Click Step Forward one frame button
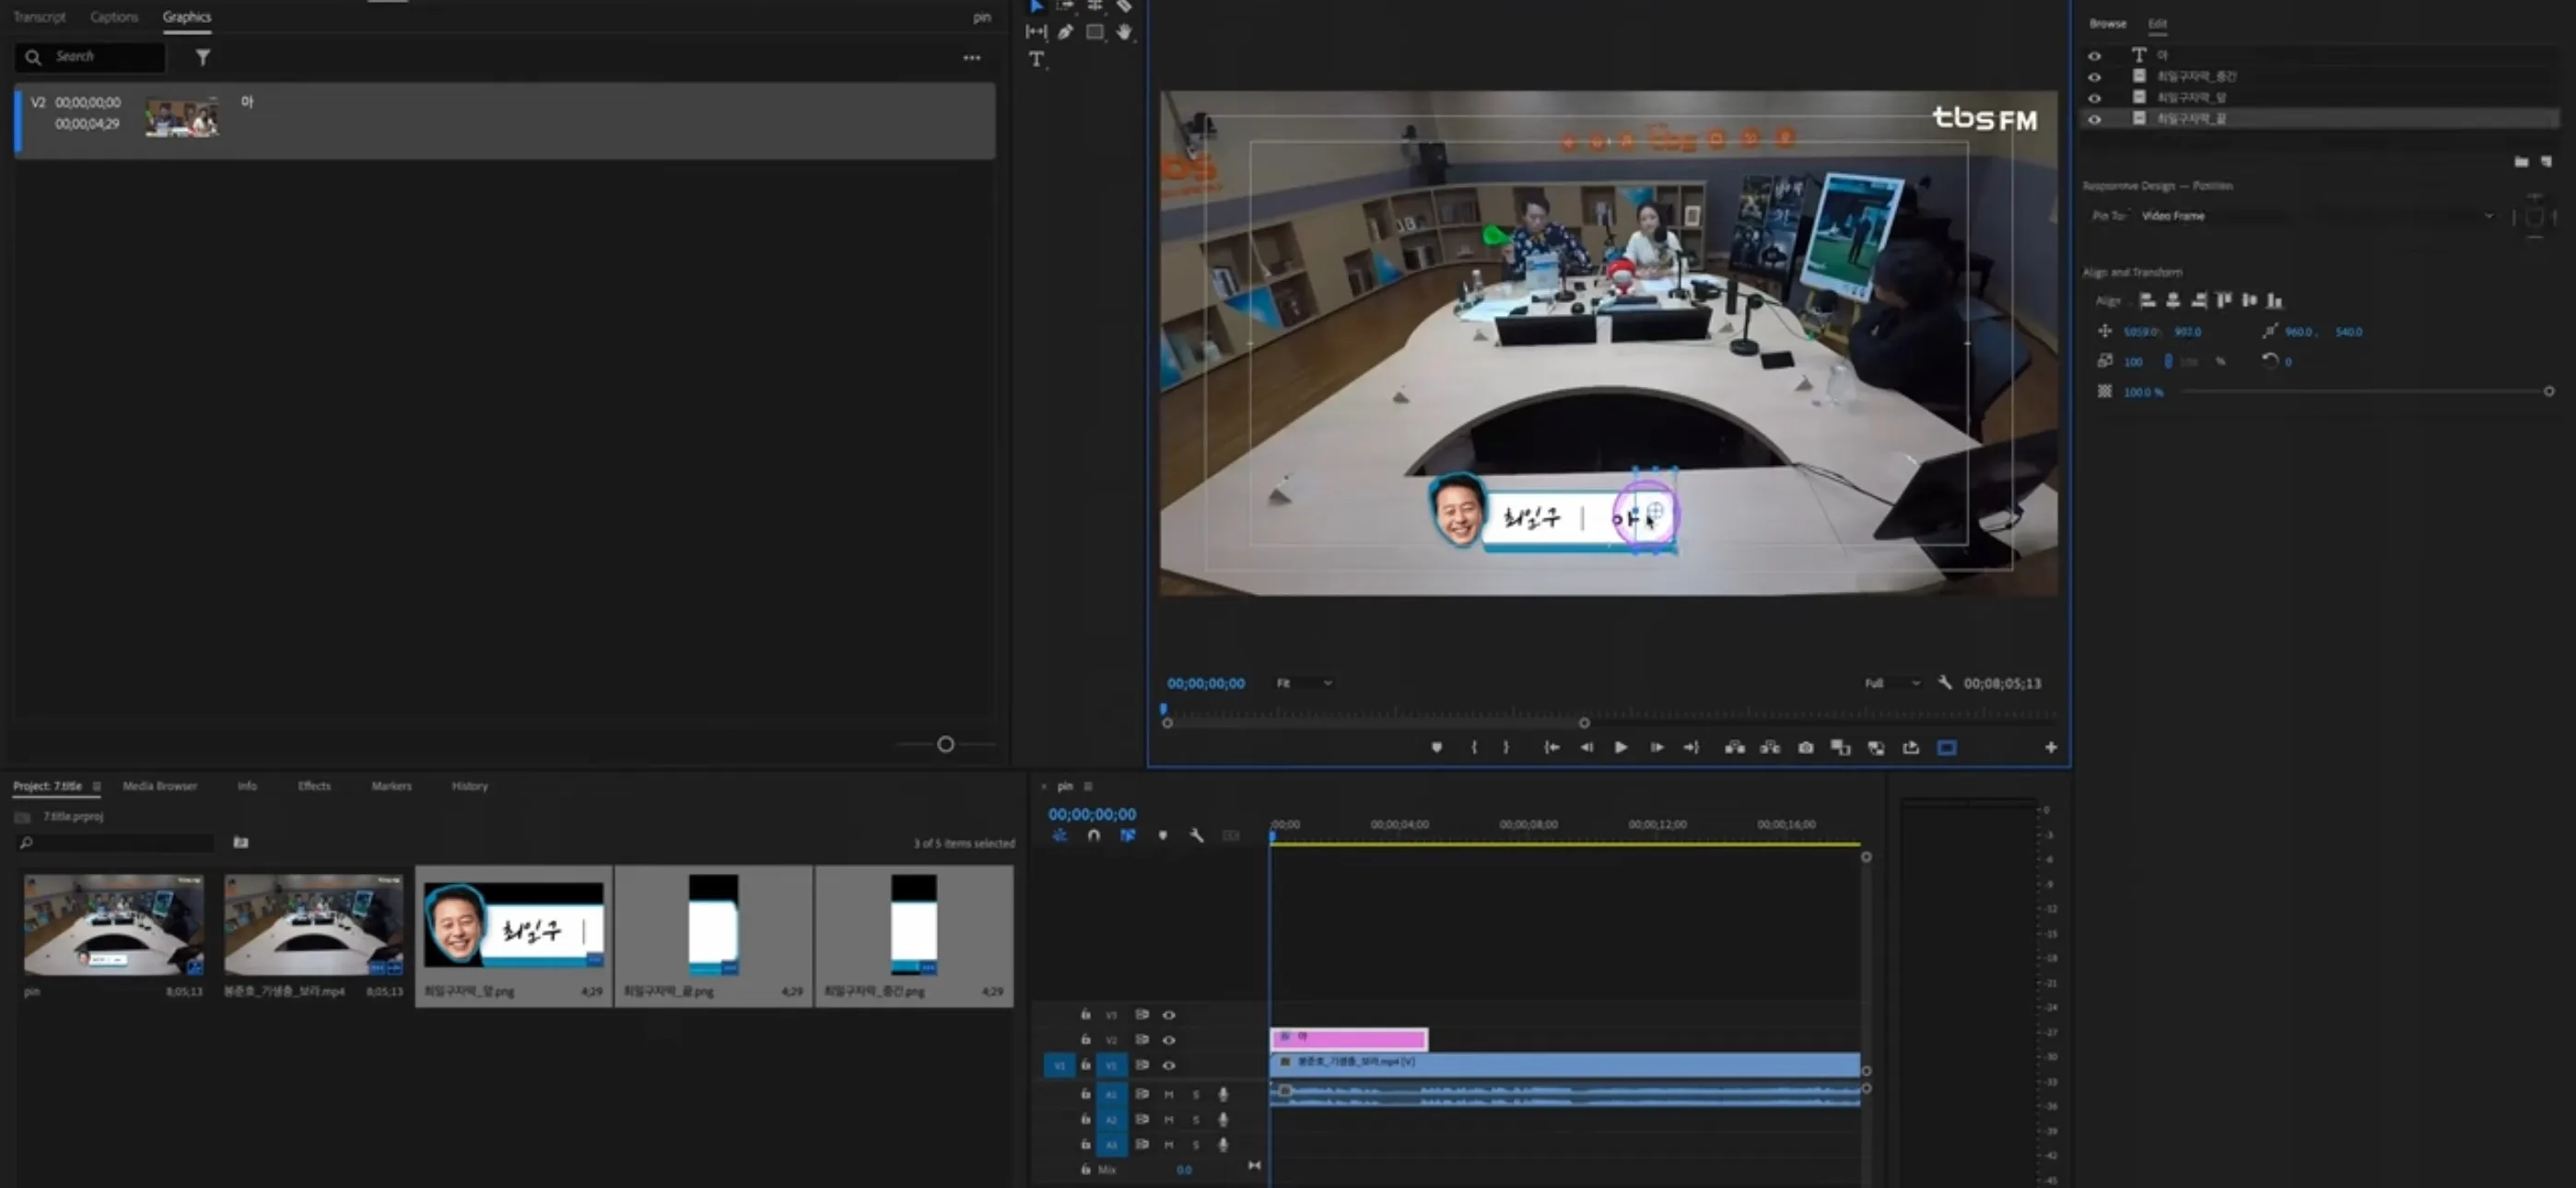2576x1188 pixels. (x=1656, y=747)
